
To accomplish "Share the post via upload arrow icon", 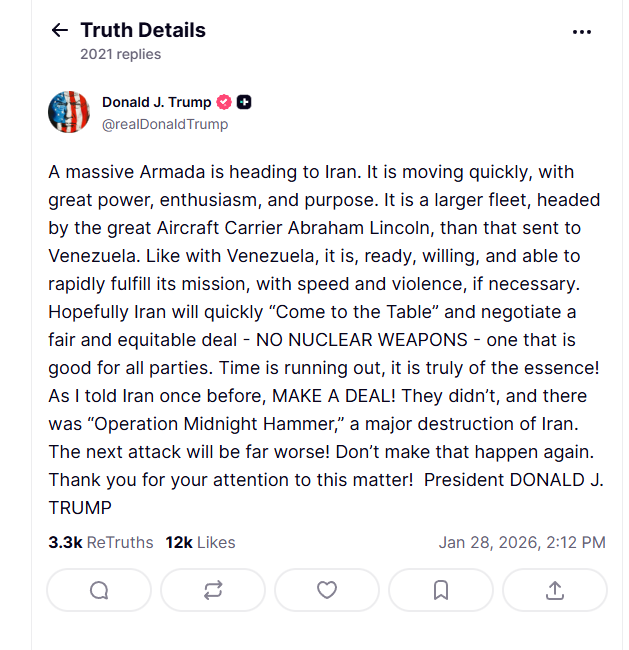I will [555, 590].
